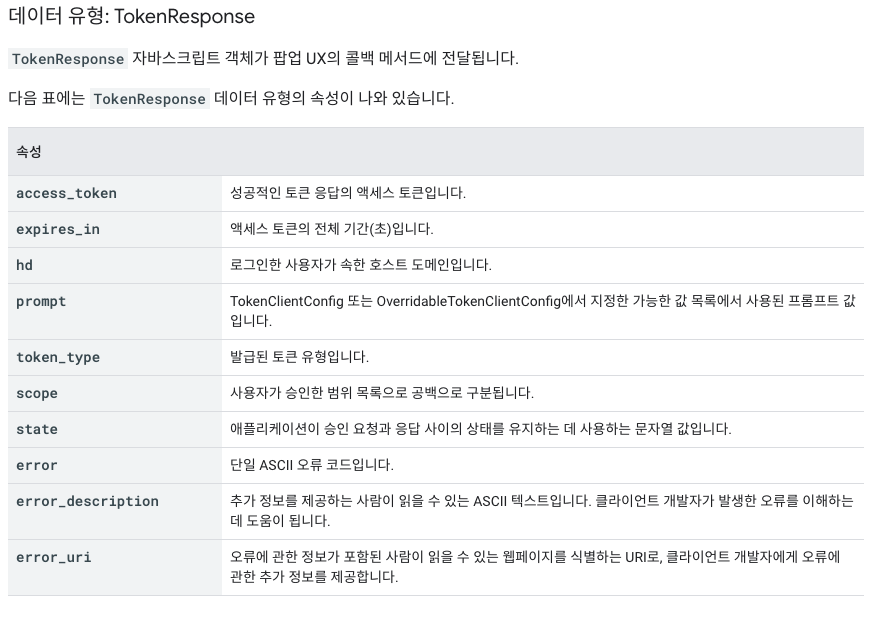Click the prompt property name

click(41, 302)
